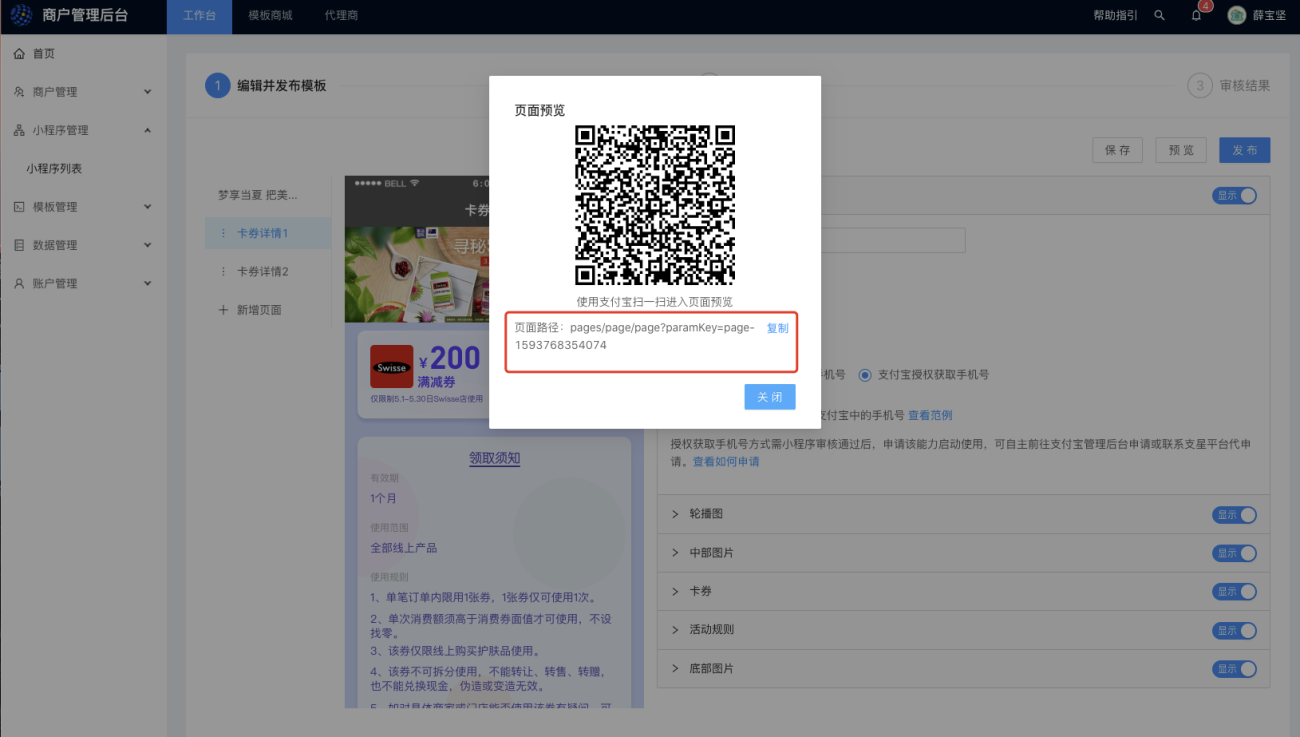Select the 卡券详情1 page item
Screen dimensions: 1300x737
tap(268, 233)
